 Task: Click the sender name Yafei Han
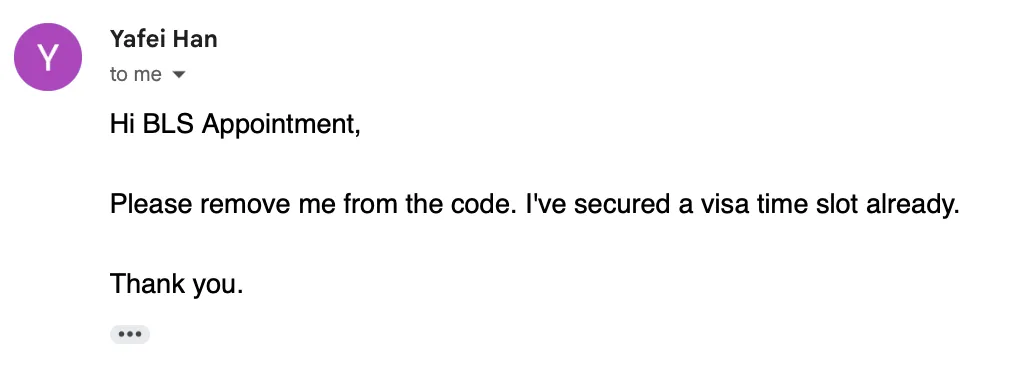pos(164,39)
